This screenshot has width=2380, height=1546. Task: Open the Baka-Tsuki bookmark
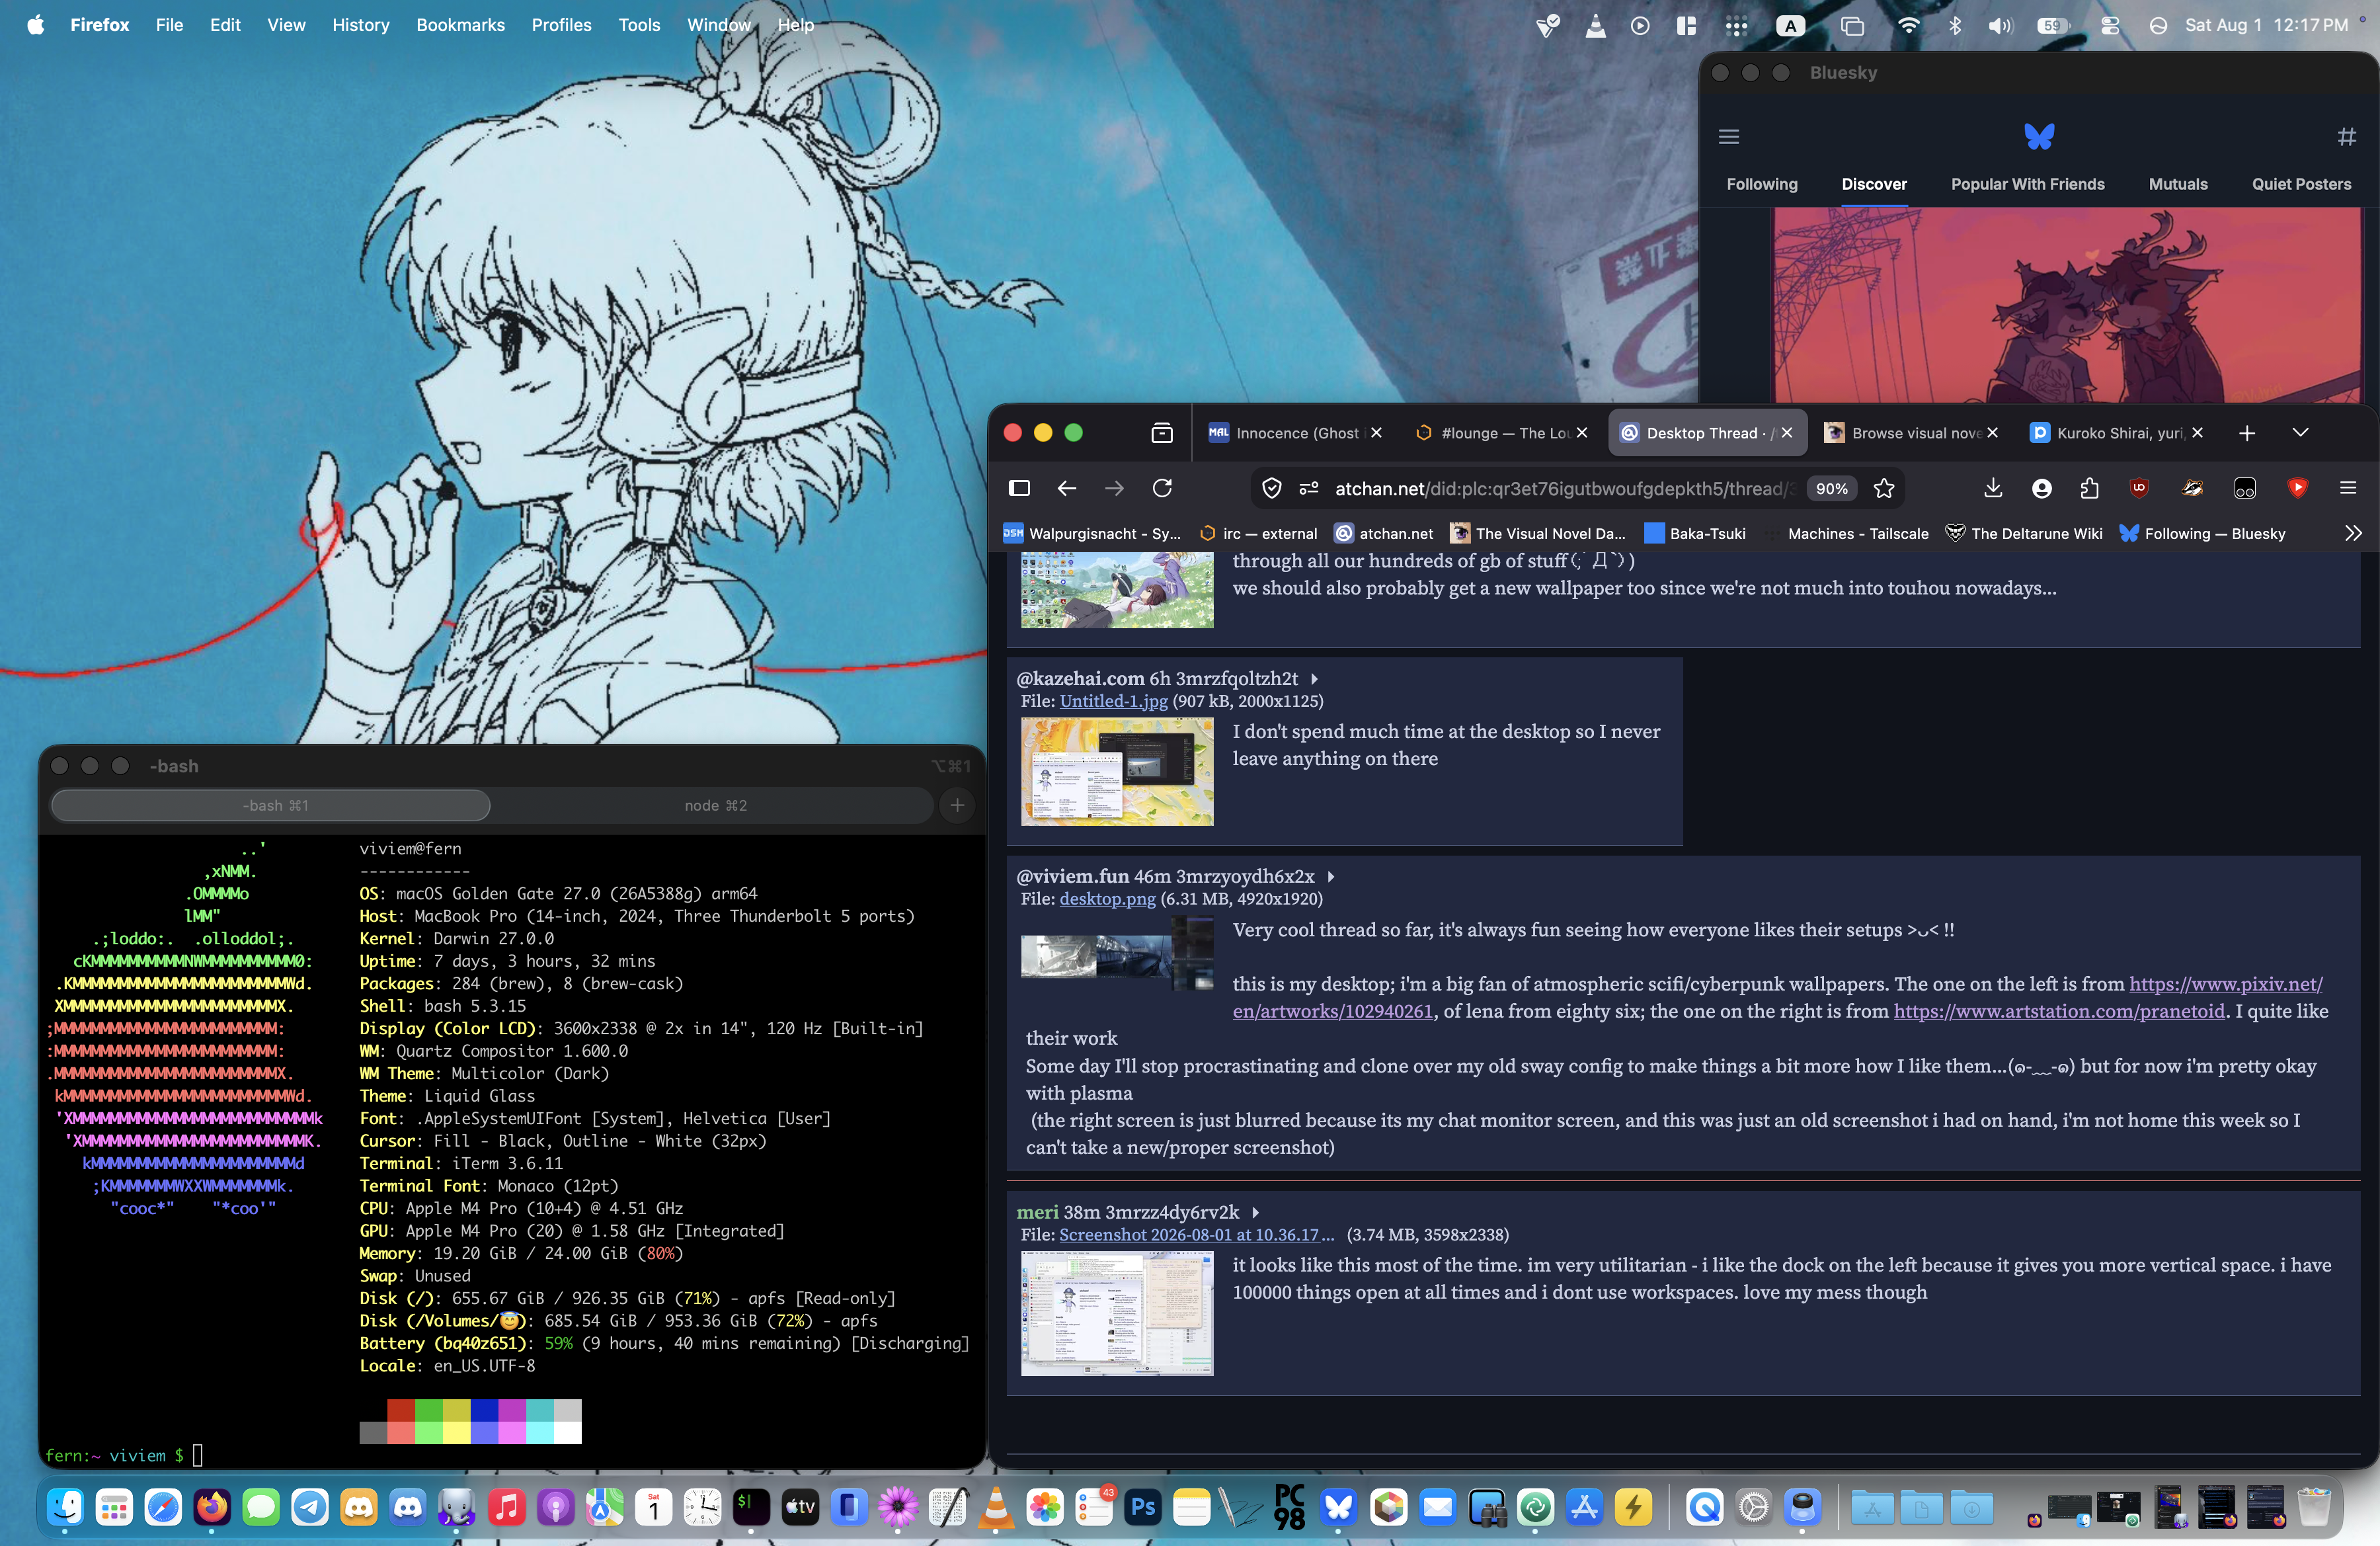point(1695,533)
